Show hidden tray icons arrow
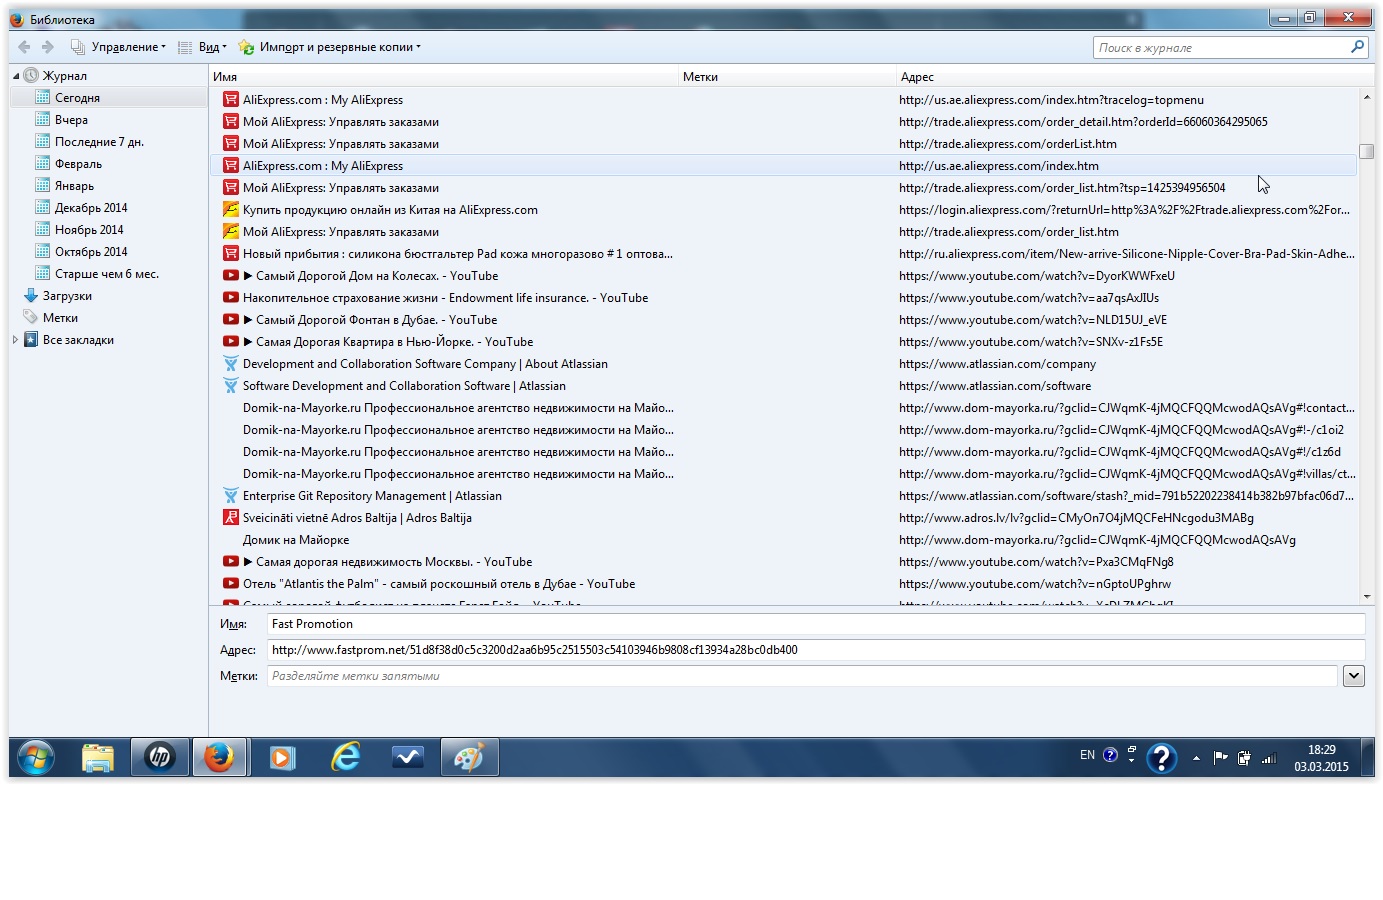 click(1196, 758)
